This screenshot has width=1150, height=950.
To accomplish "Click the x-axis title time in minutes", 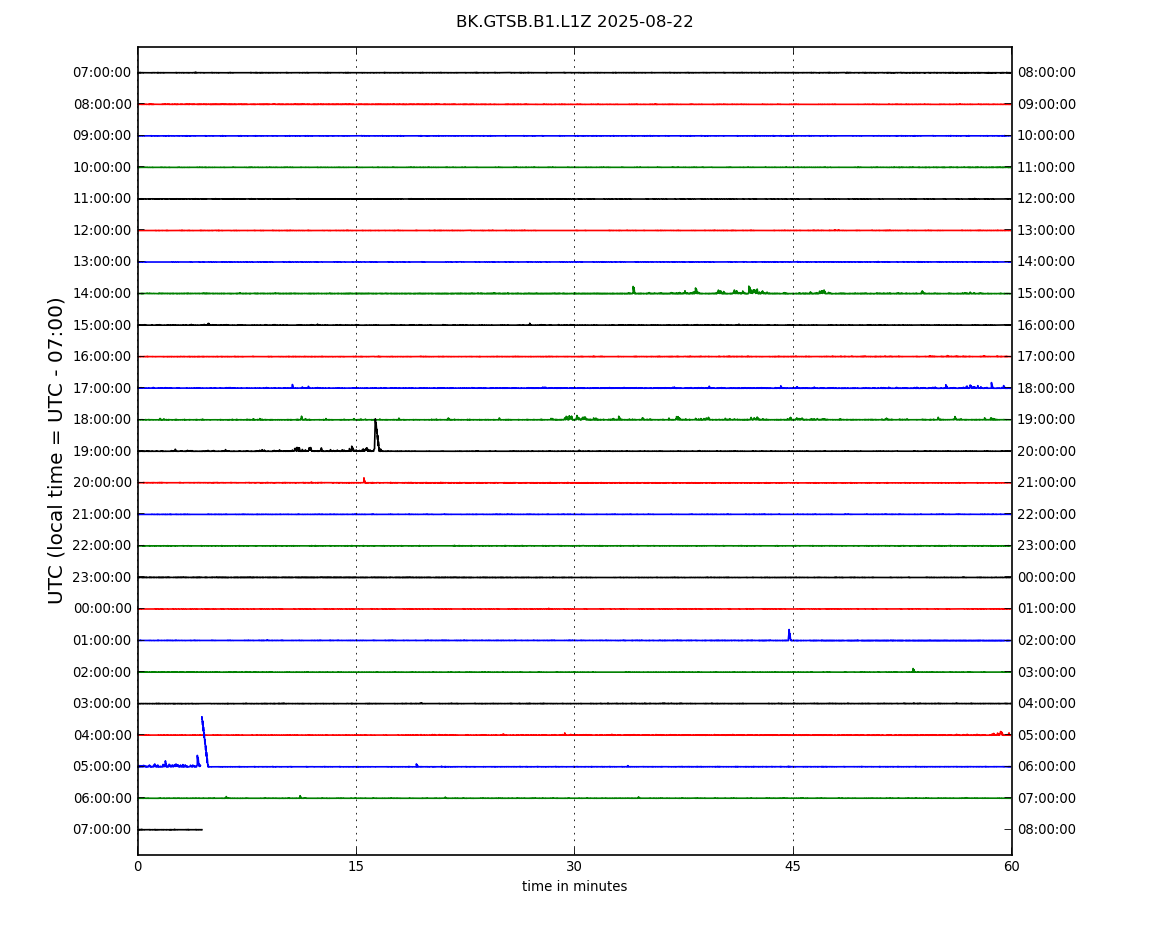I will (574, 886).
